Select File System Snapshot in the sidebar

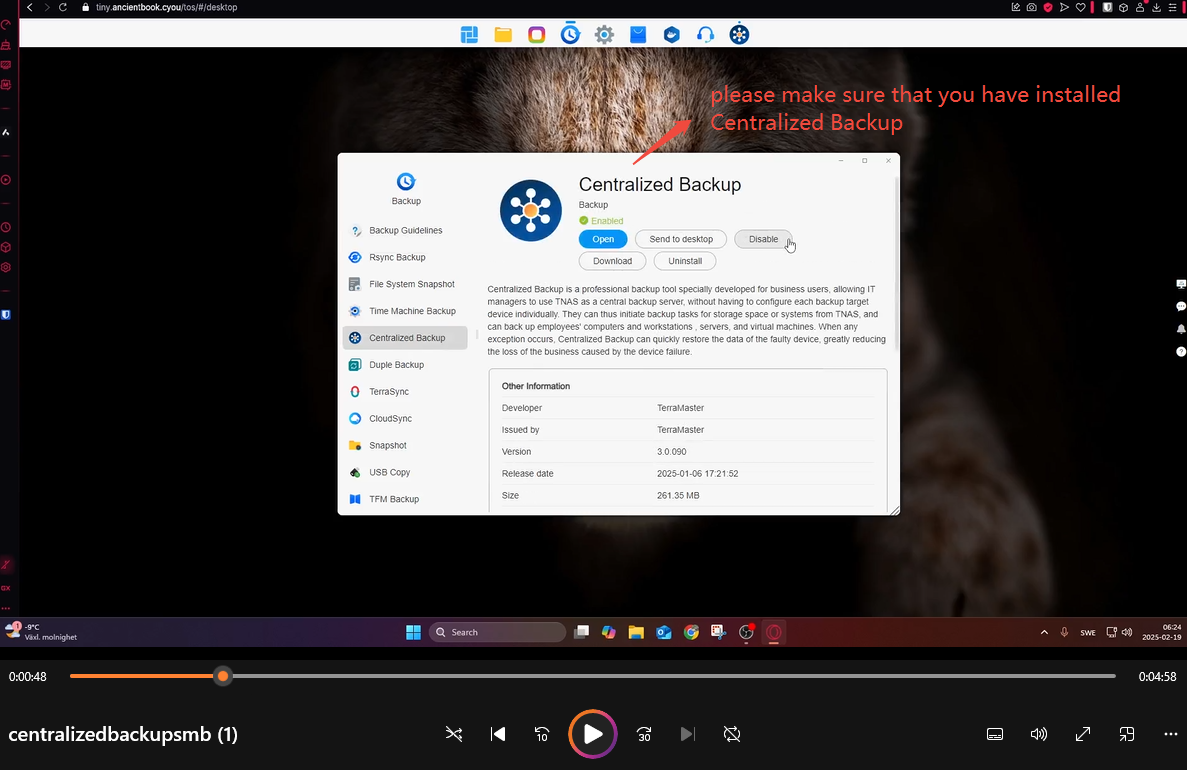(405, 284)
